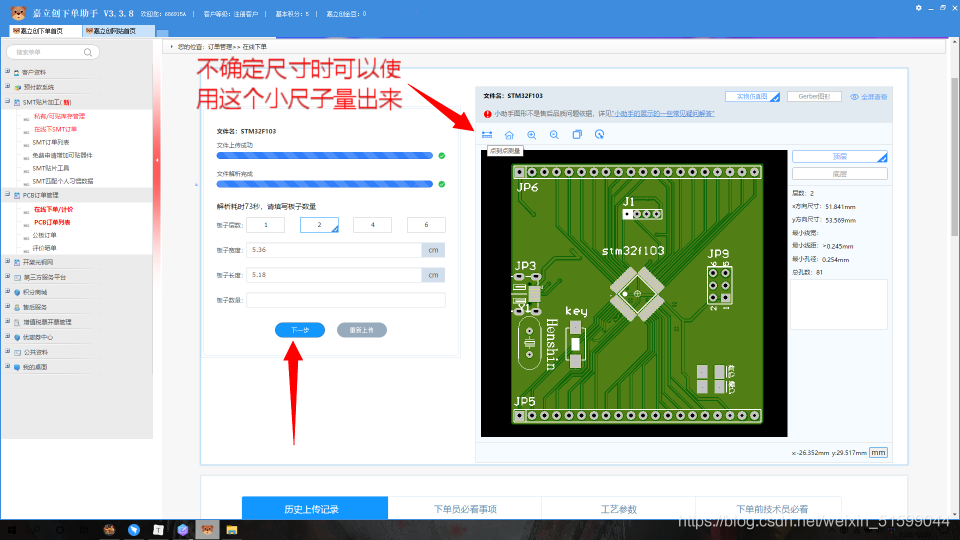Viewport: 960px width, 540px height.
Task: Click the 优惠券中心 sidebar icon
Action: 17,337
